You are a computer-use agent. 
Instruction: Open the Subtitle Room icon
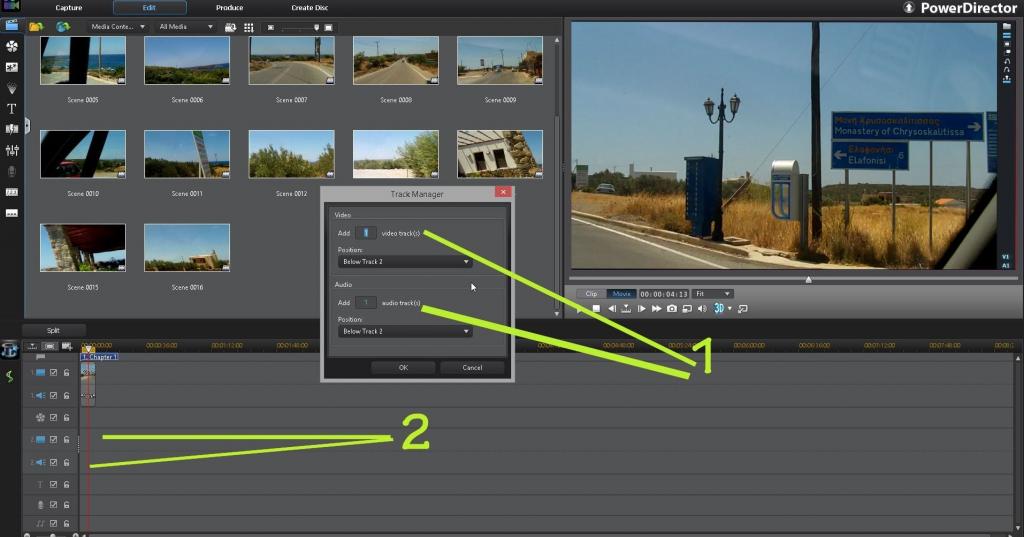point(12,213)
